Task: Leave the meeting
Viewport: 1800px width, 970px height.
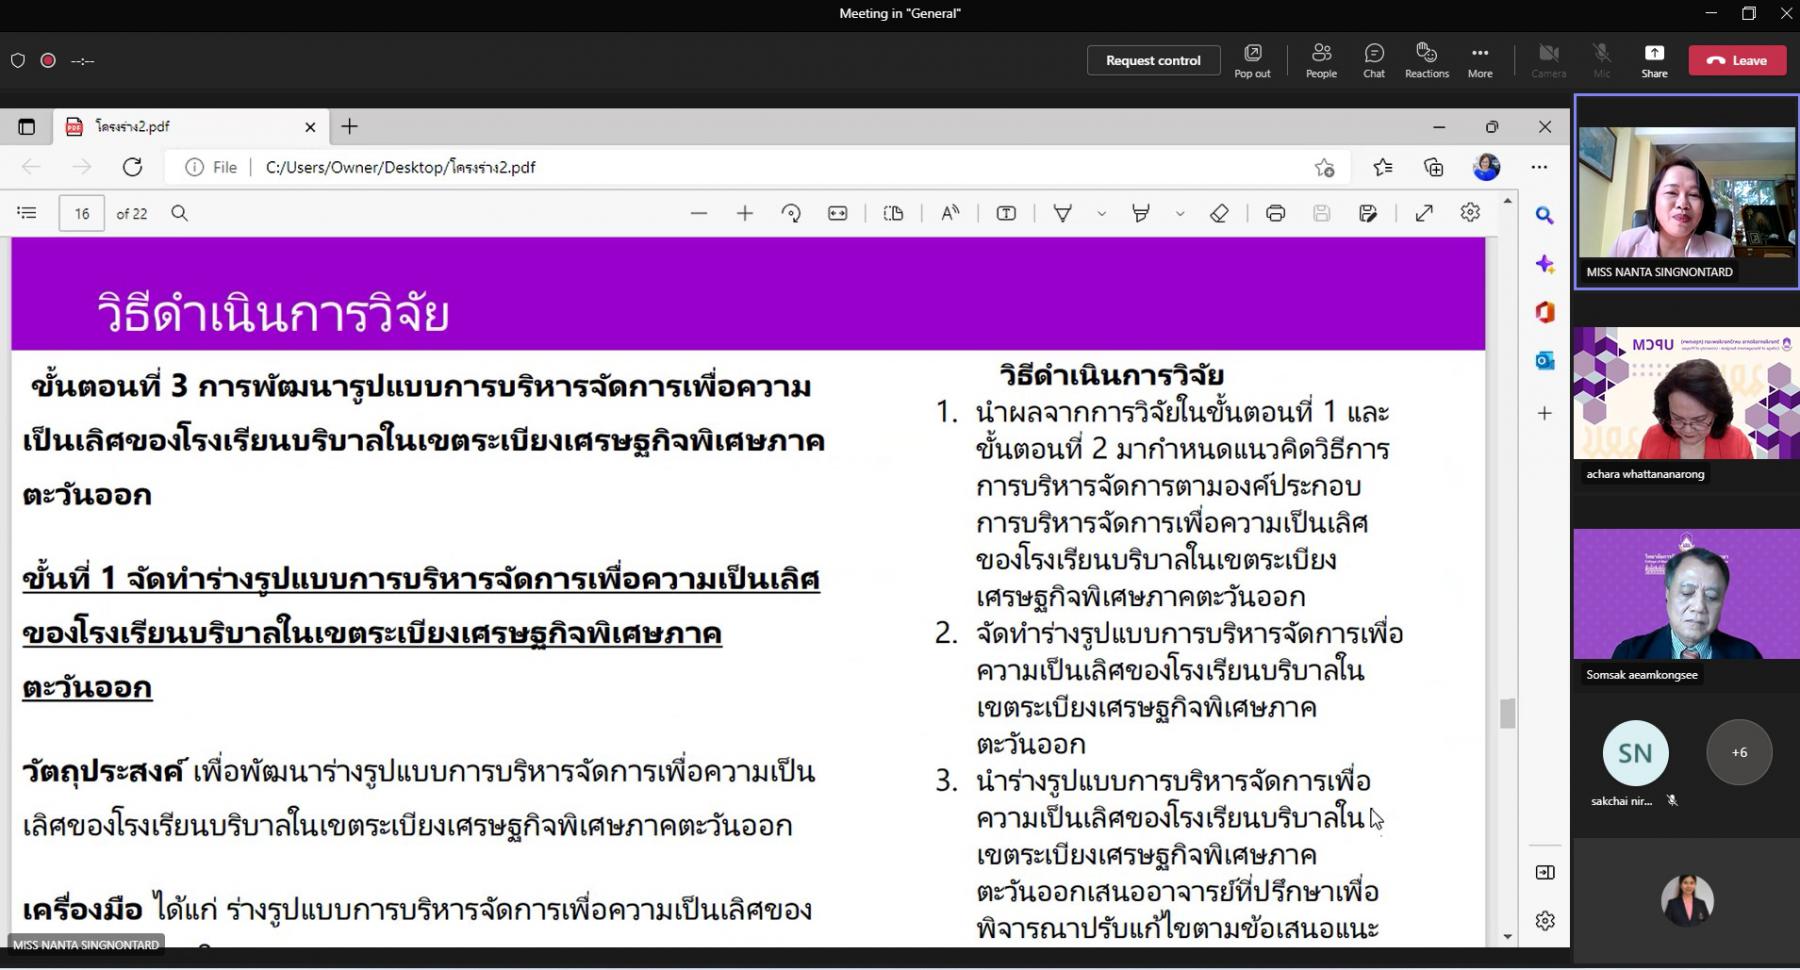Action: [1737, 61]
